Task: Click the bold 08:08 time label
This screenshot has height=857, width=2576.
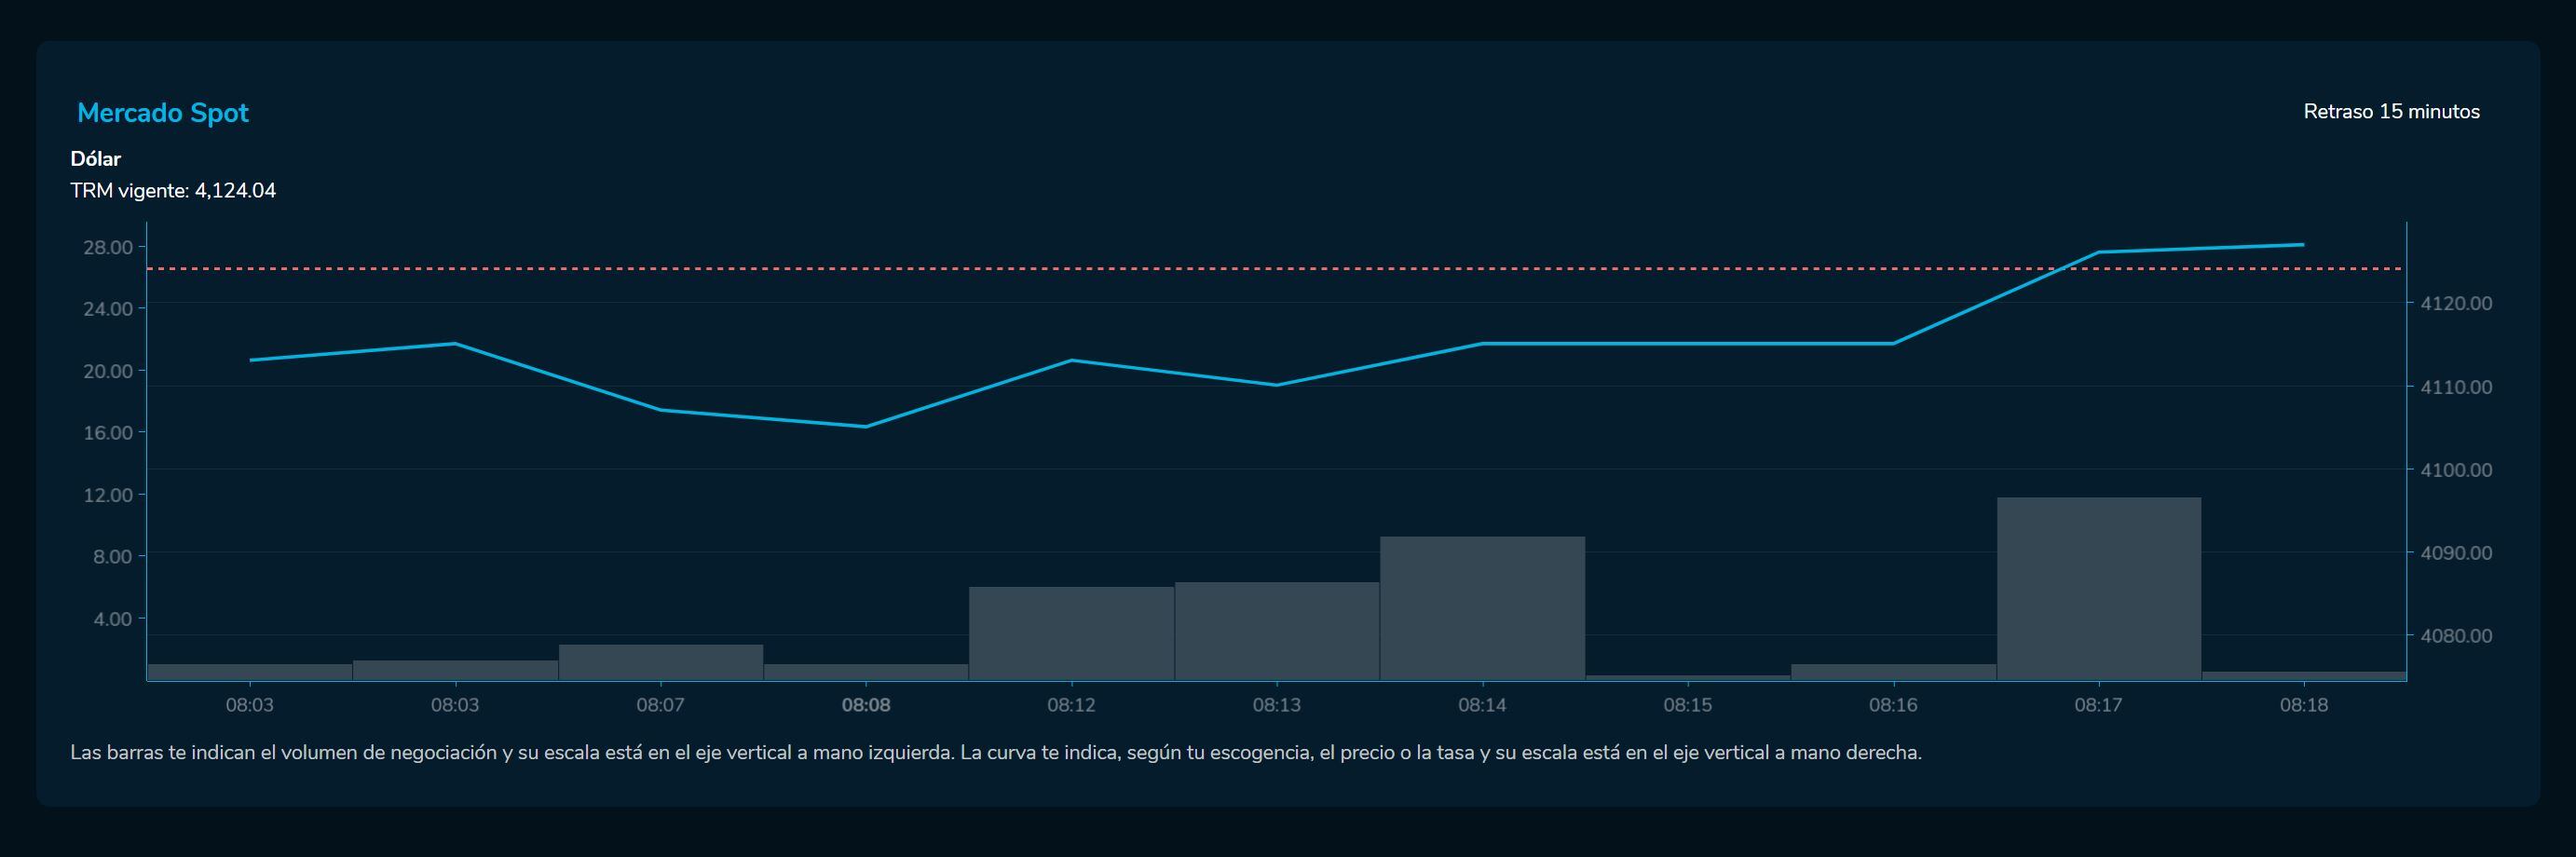Action: click(x=866, y=705)
